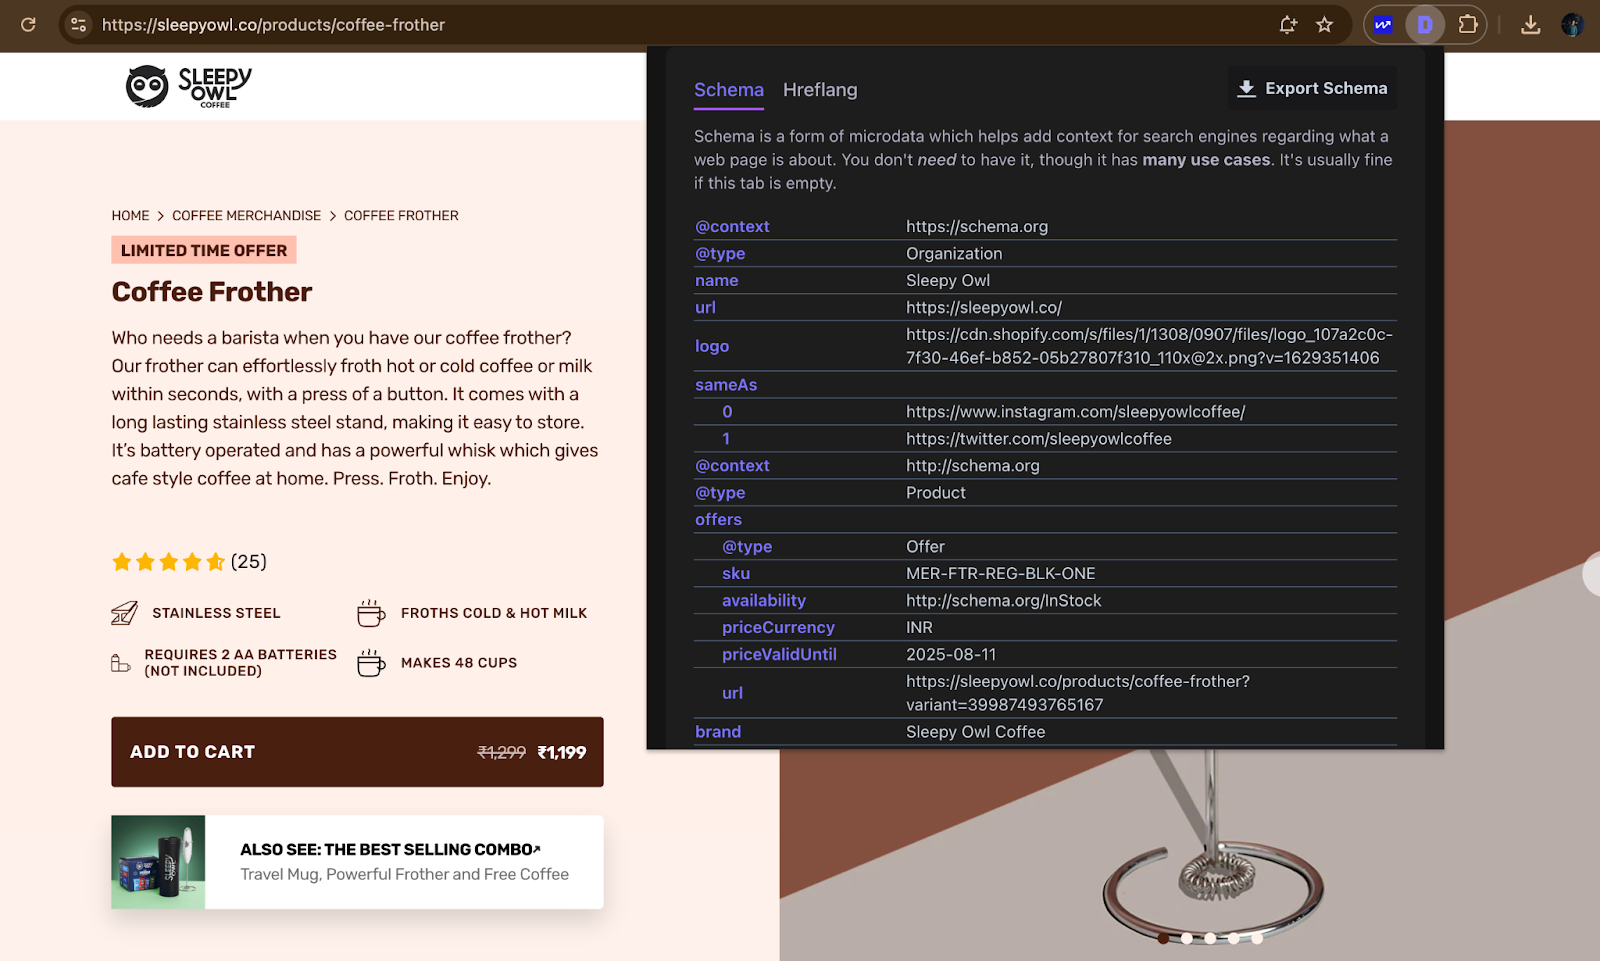The width and height of the screenshot is (1600, 961).
Task: Click the sameAs schema key
Action: click(726, 385)
